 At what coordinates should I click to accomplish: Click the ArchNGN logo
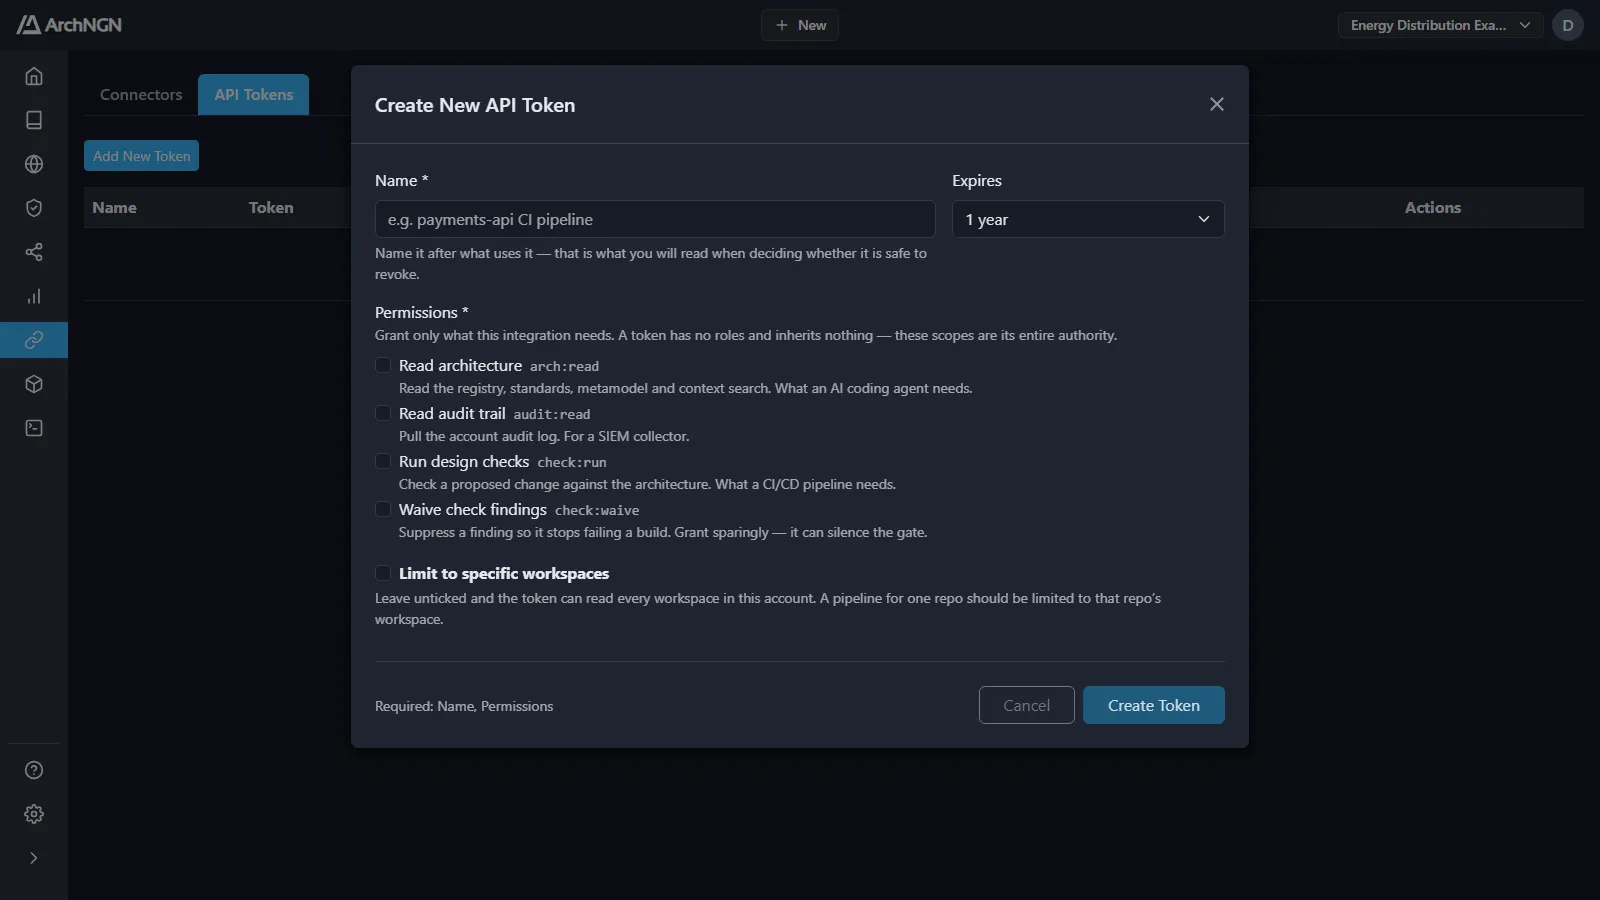(x=69, y=25)
